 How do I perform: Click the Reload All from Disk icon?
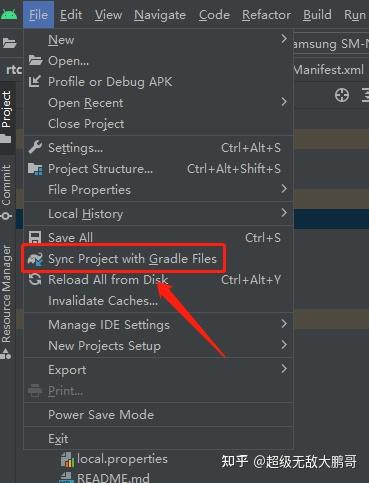[x=35, y=279]
